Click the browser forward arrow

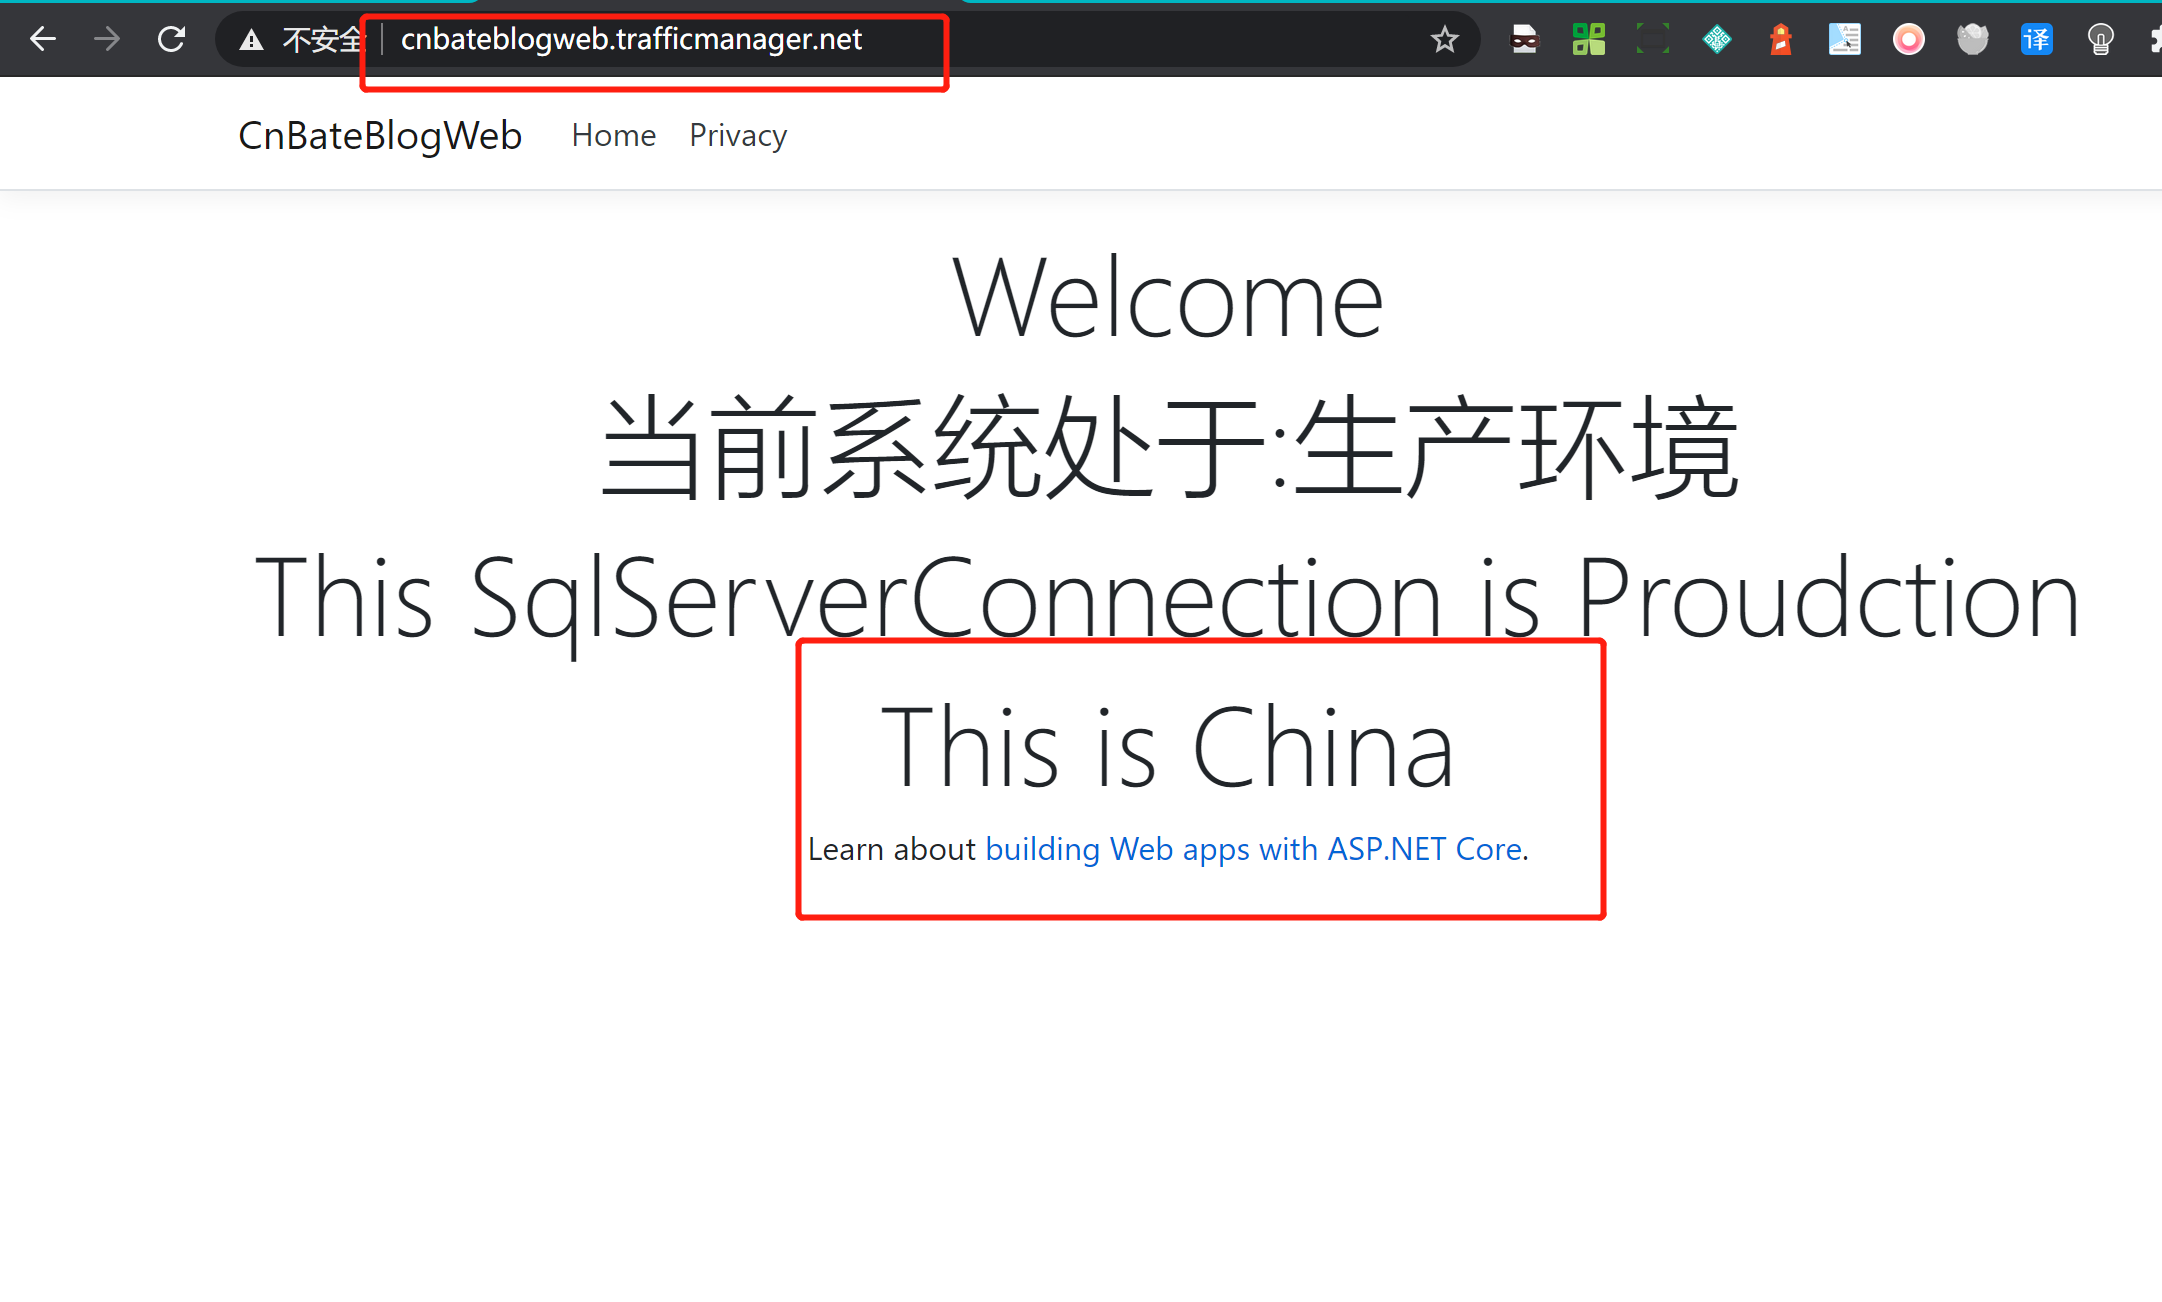tap(107, 39)
